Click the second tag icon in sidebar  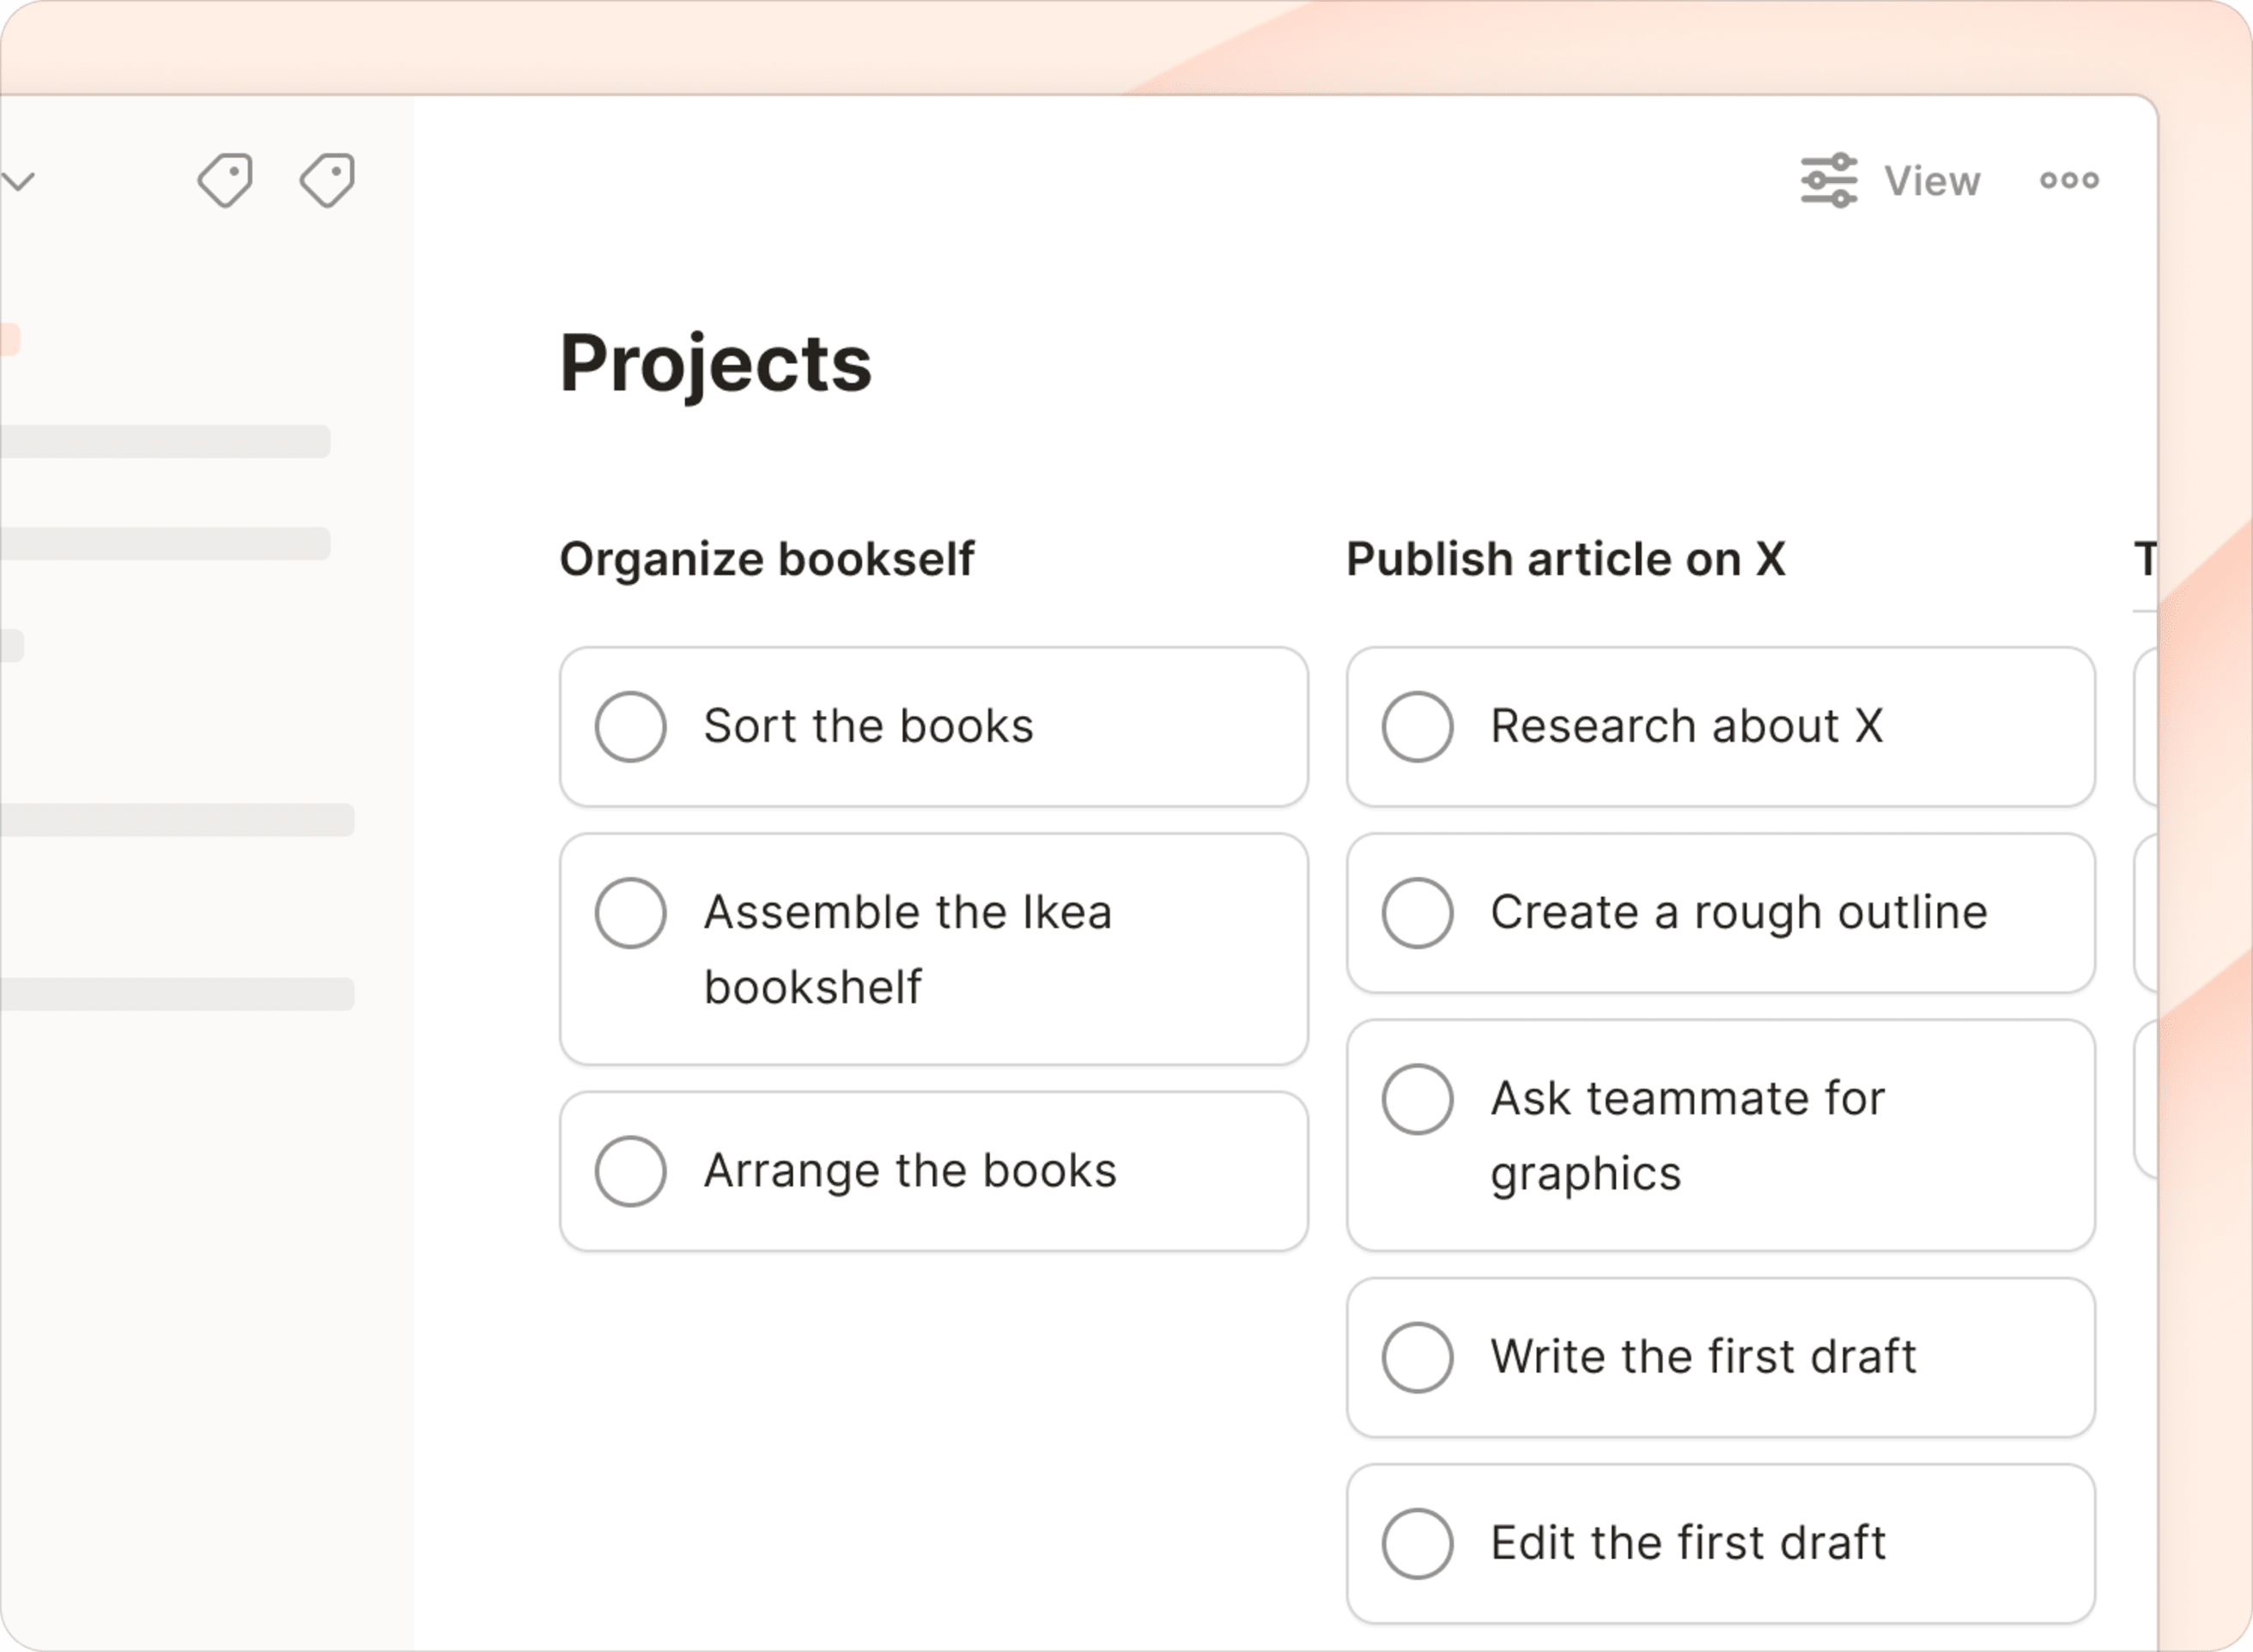tap(328, 180)
